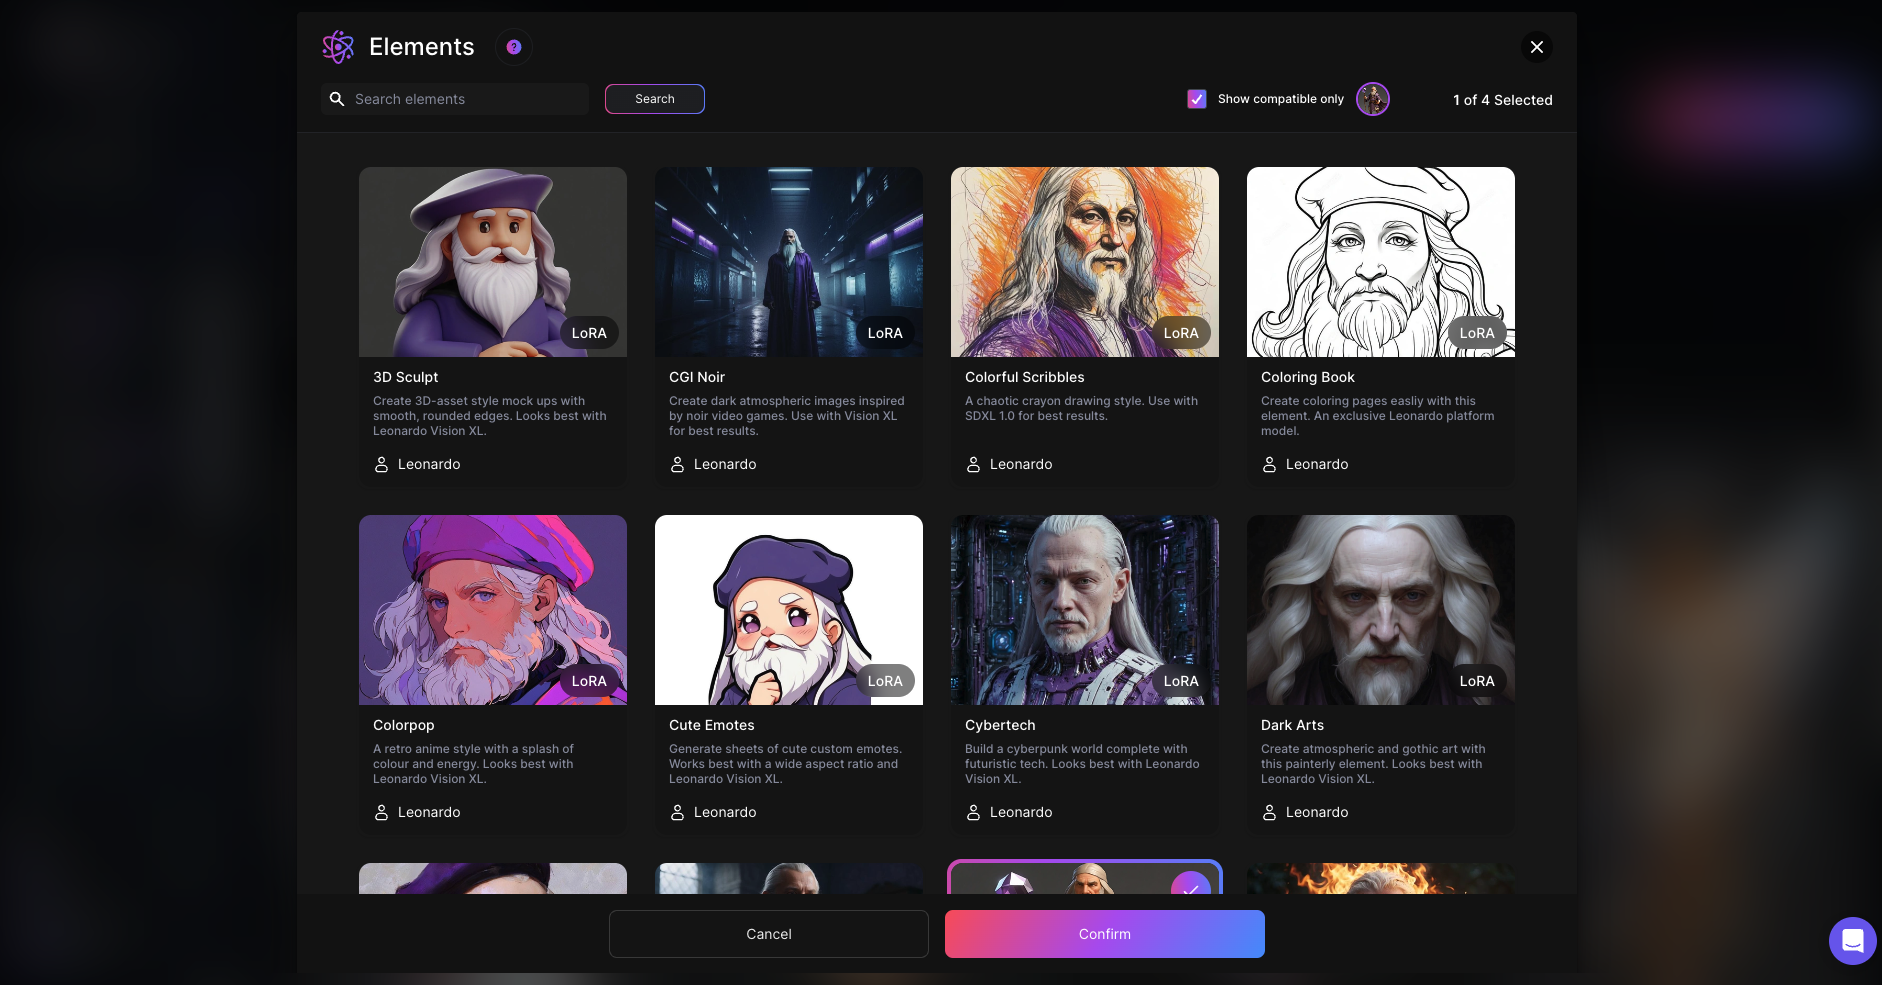
Task: Click the Elements atom logo icon
Action: (x=338, y=47)
